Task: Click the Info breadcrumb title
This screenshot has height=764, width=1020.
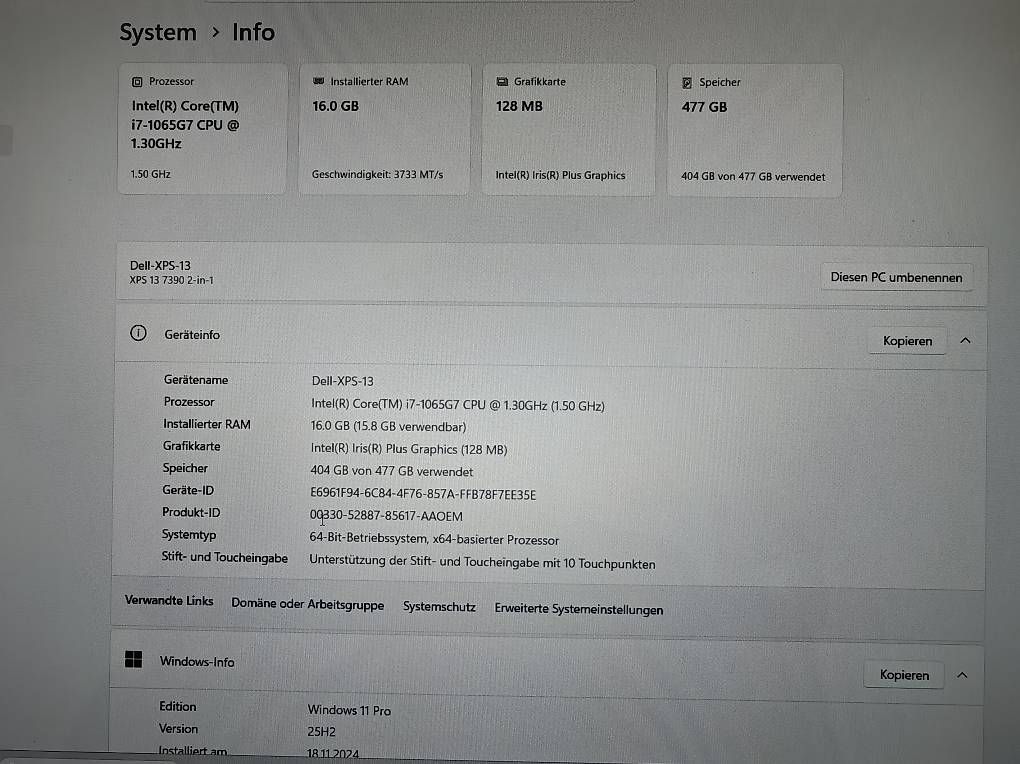Action: [x=254, y=33]
